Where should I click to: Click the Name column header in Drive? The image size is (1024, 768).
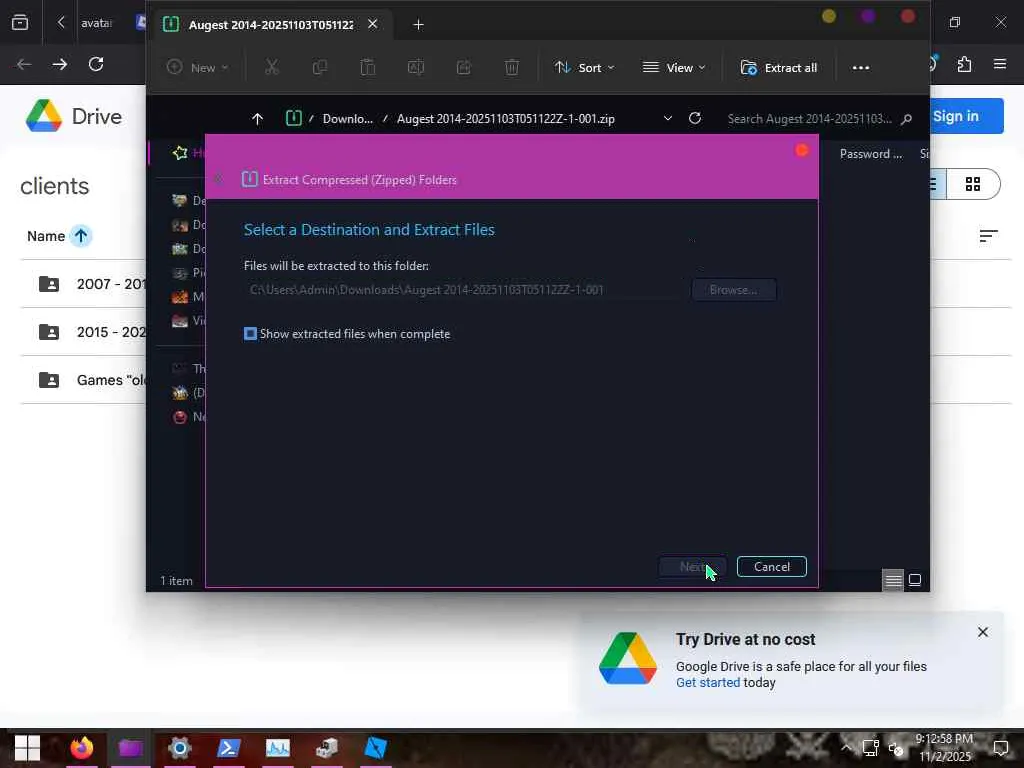click(46, 236)
